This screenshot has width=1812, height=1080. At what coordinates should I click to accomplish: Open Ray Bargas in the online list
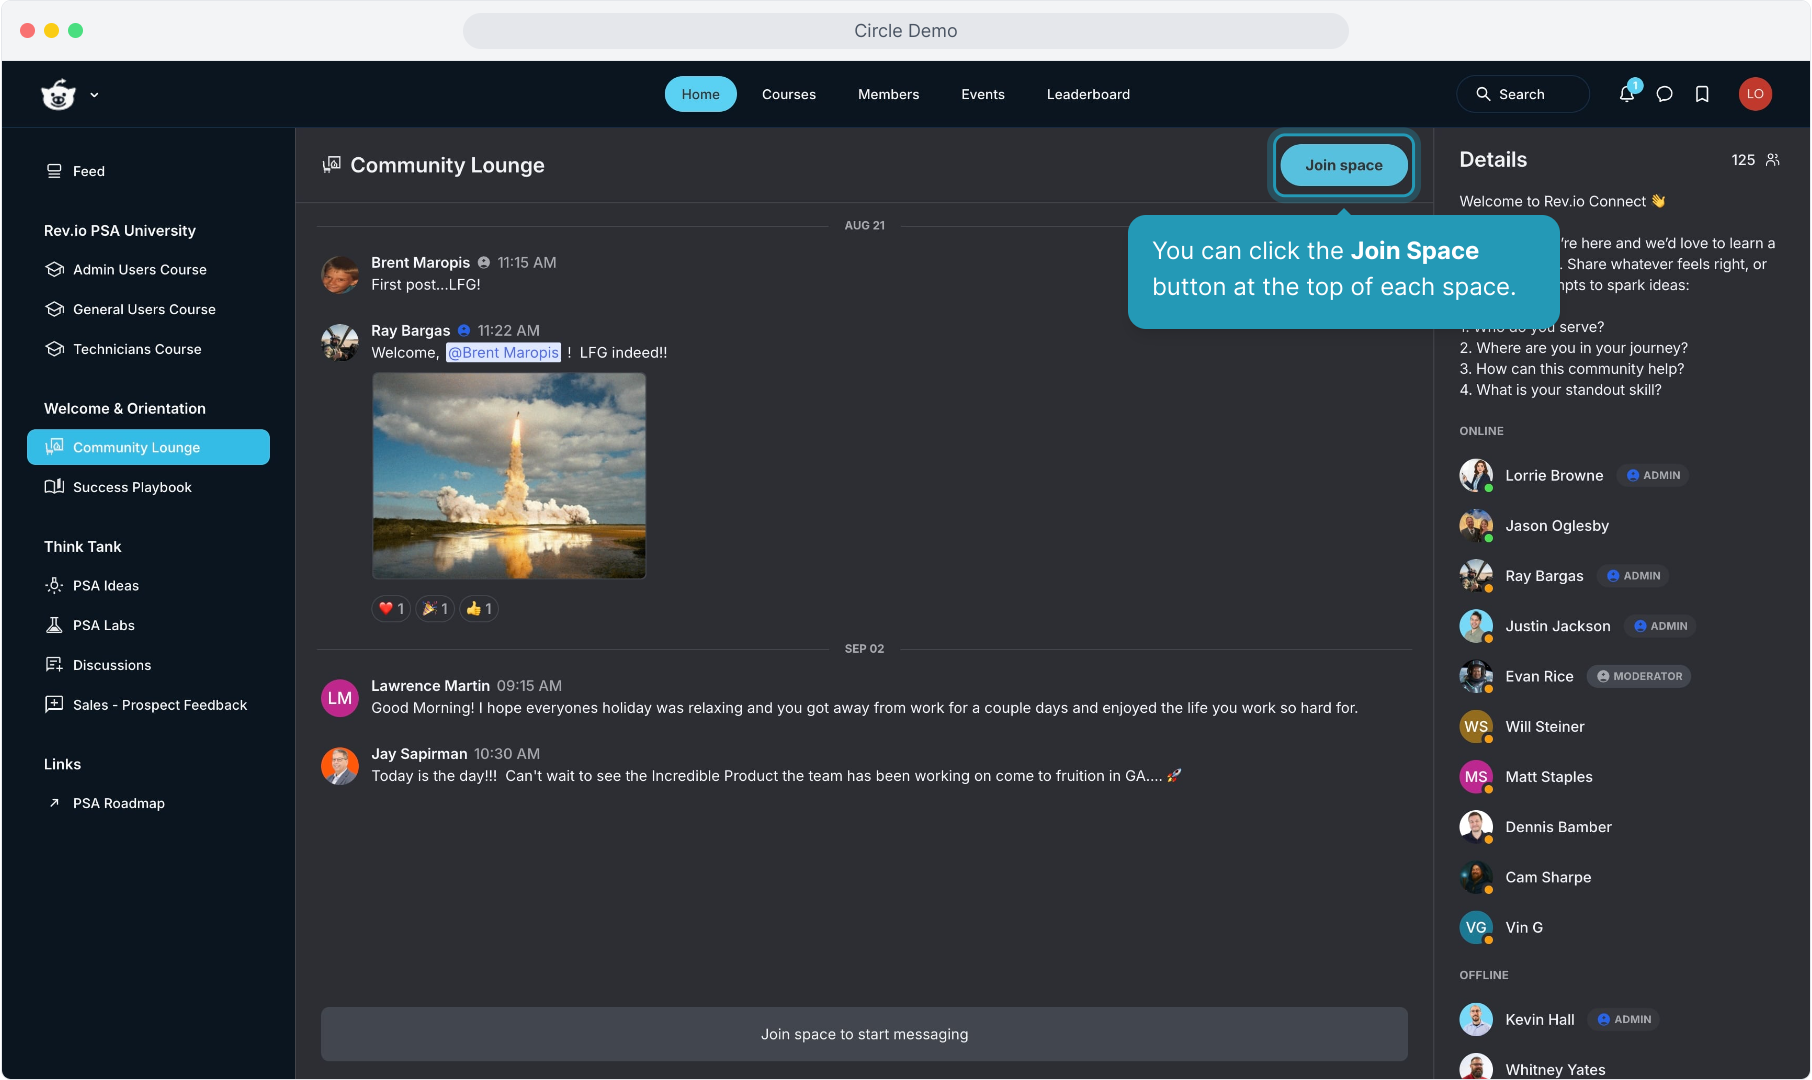pos(1544,576)
